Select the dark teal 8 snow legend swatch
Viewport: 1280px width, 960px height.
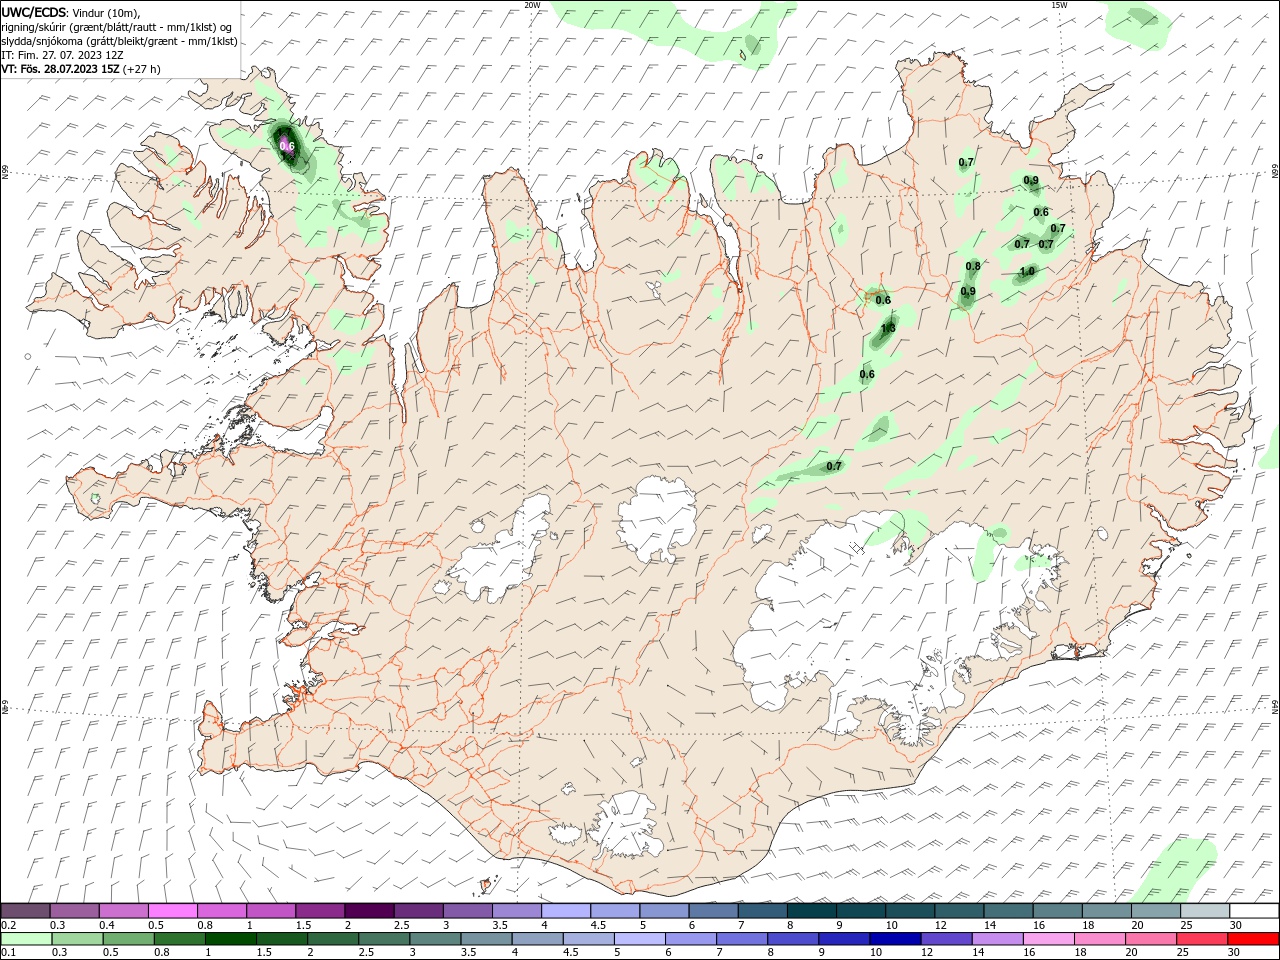tap(810, 910)
